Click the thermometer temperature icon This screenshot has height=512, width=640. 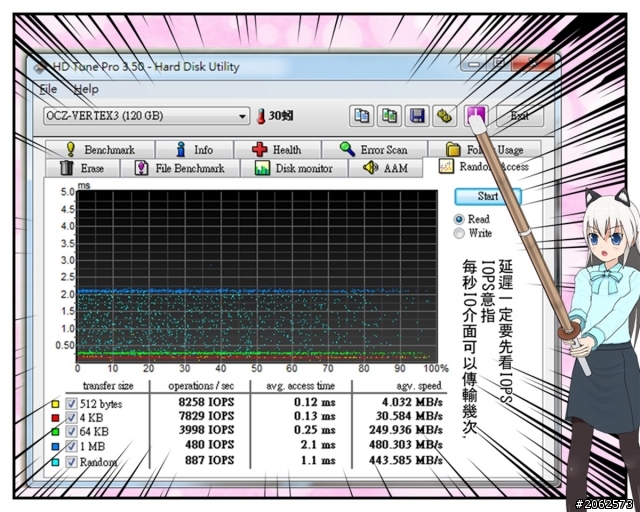(x=261, y=116)
